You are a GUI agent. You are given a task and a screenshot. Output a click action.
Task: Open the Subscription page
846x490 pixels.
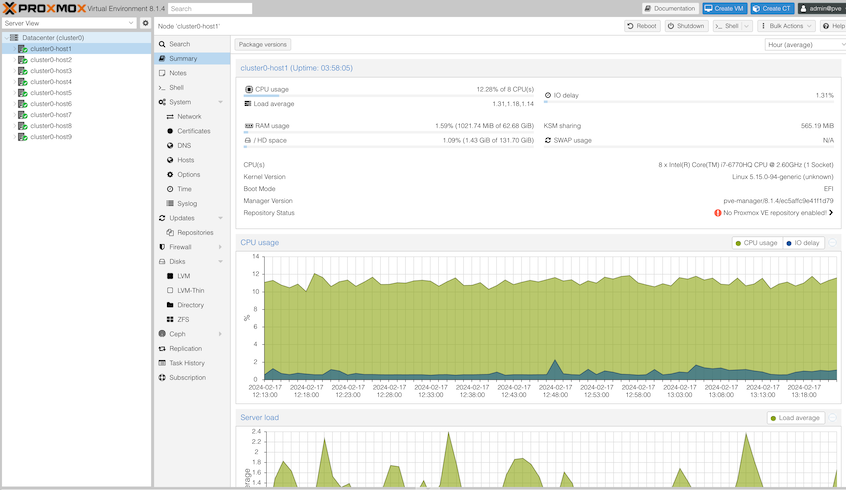[187, 377]
